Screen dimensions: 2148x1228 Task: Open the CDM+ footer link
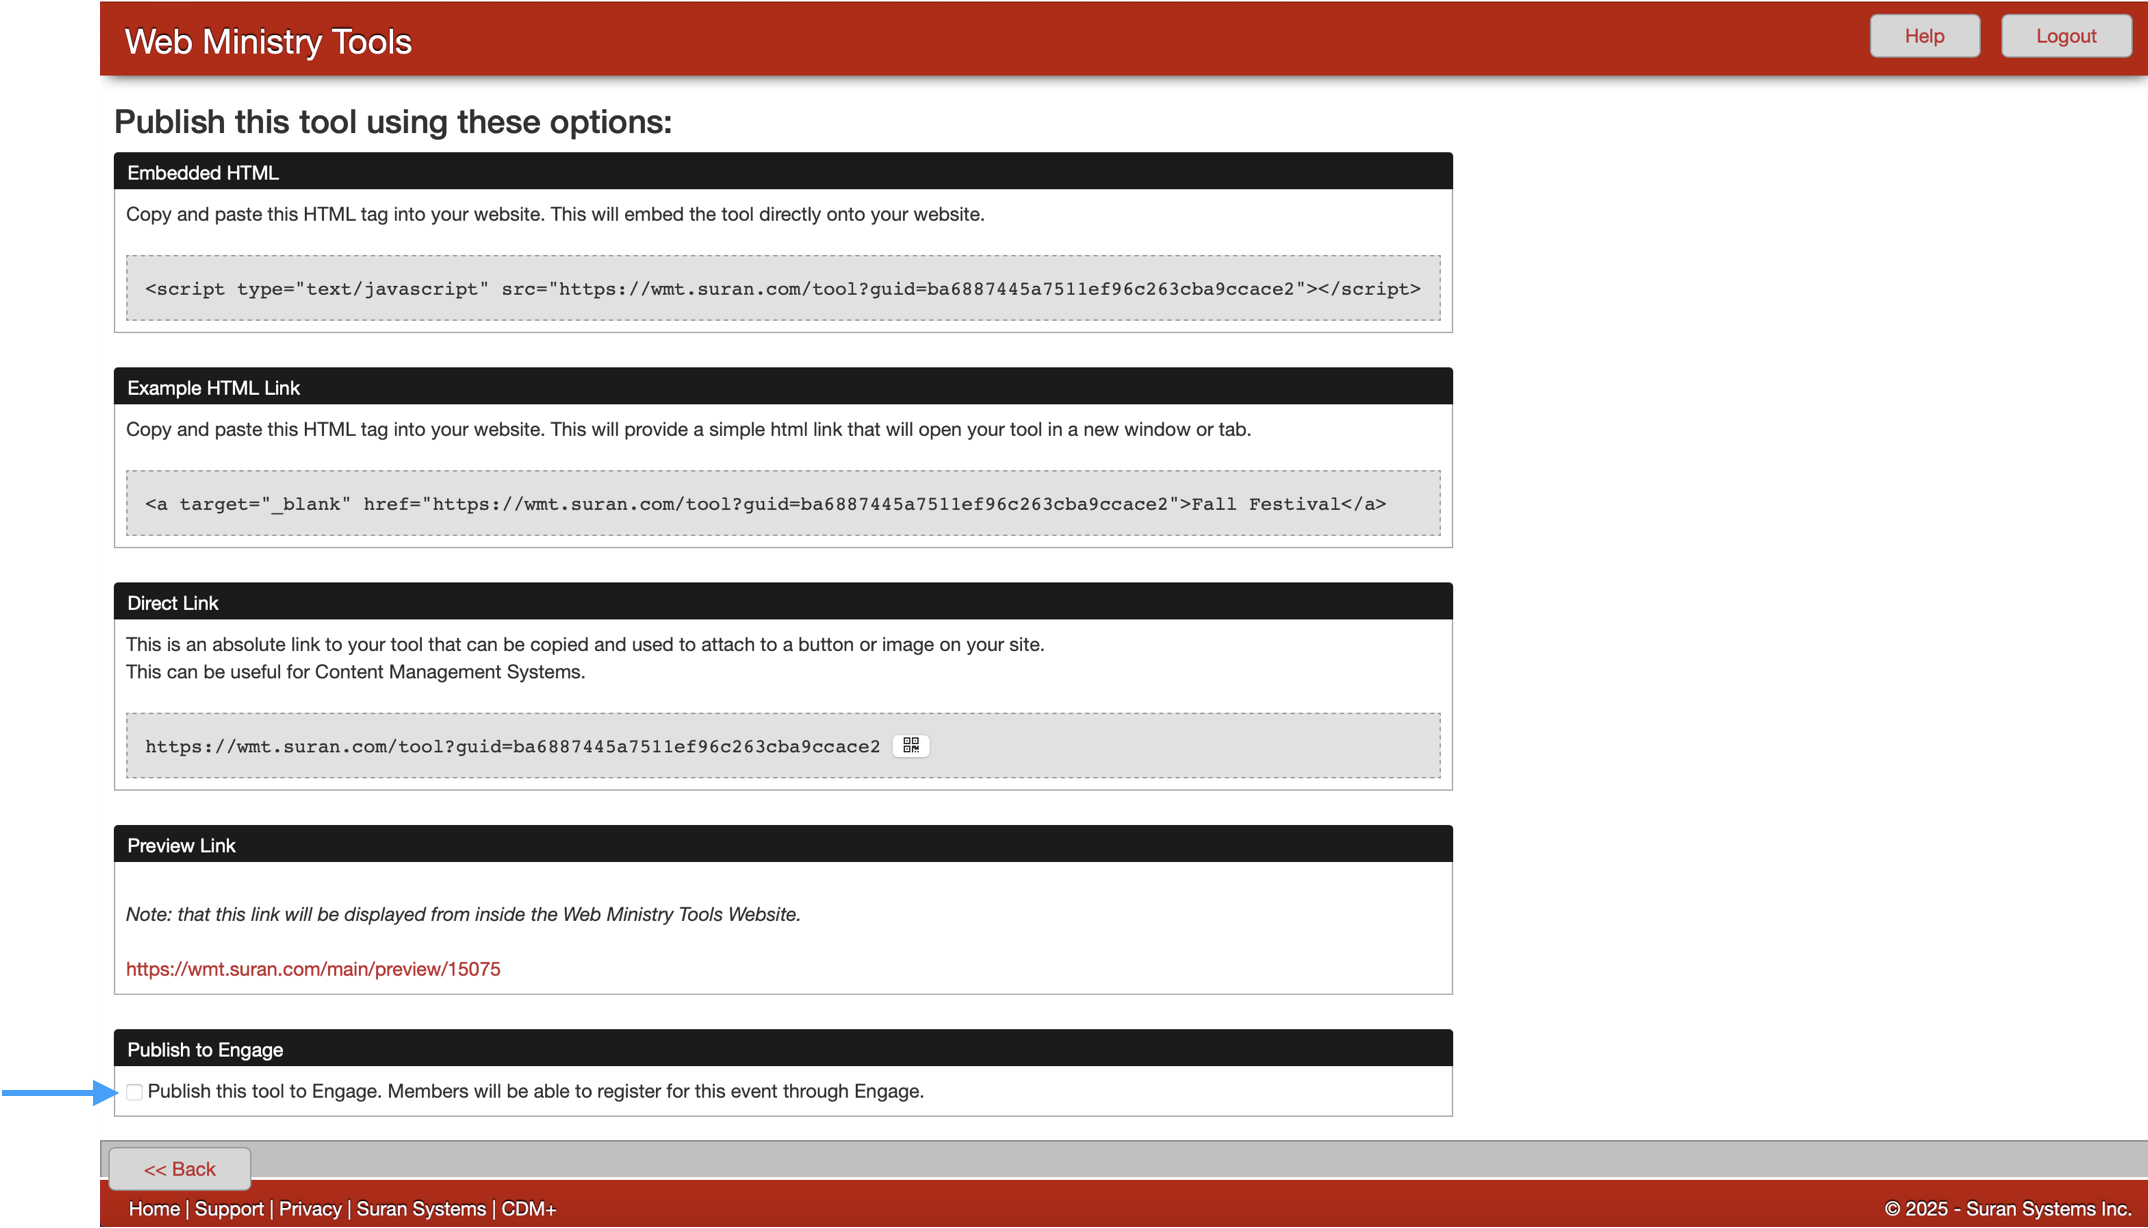coord(529,1208)
